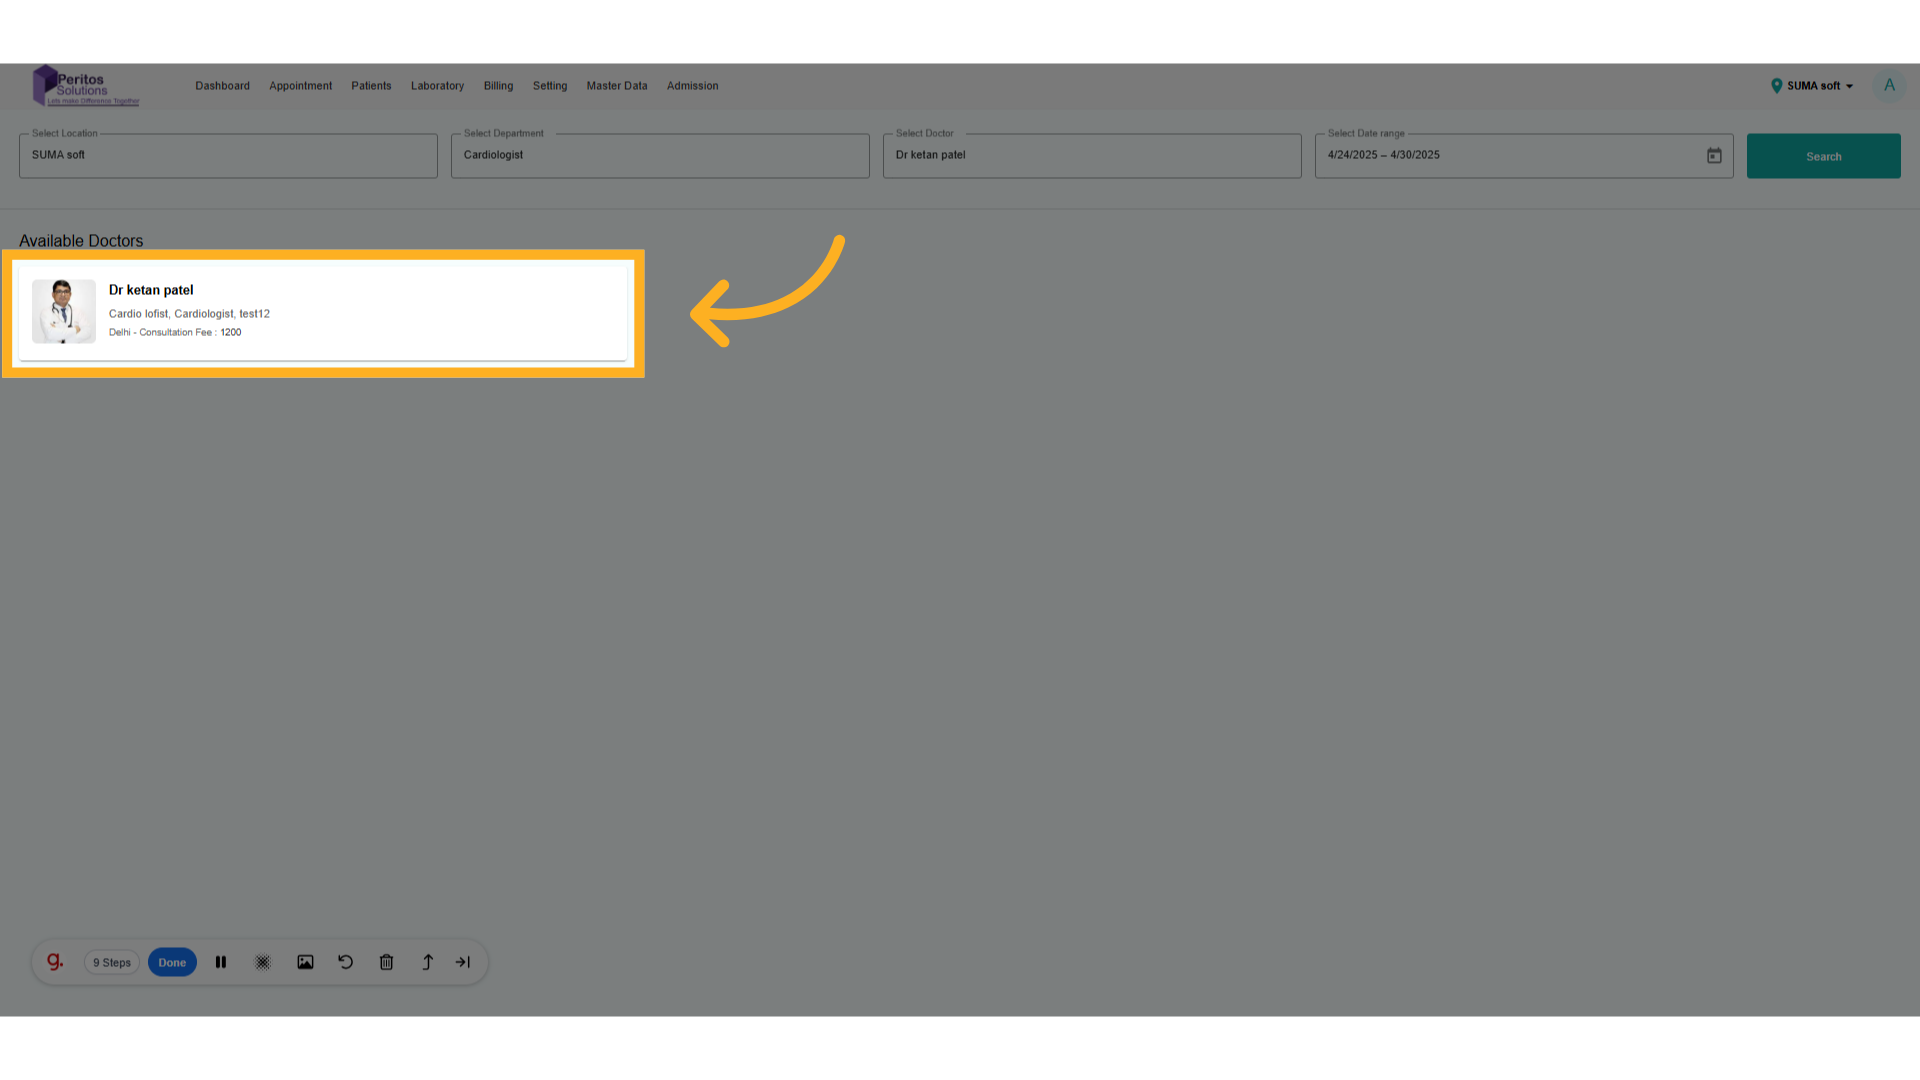This screenshot has width=1920, height=1080.
Task: Click the move-to-side arrow icon
Action: (463, 962)
